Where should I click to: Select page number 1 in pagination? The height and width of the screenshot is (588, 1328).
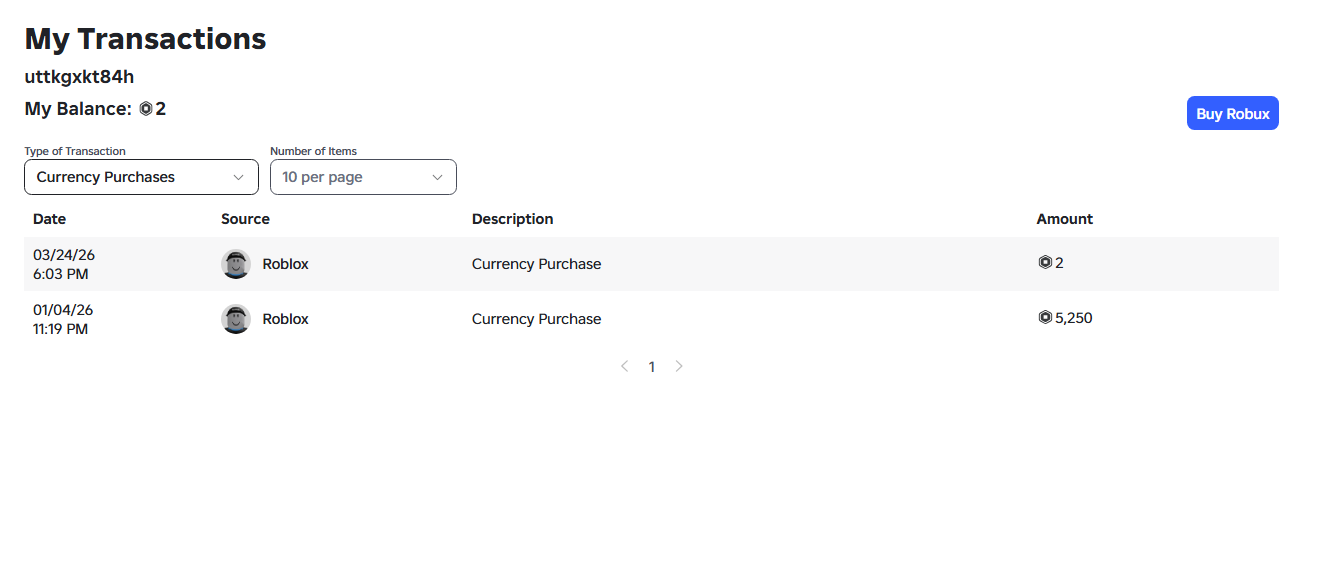tap(652, 367)
